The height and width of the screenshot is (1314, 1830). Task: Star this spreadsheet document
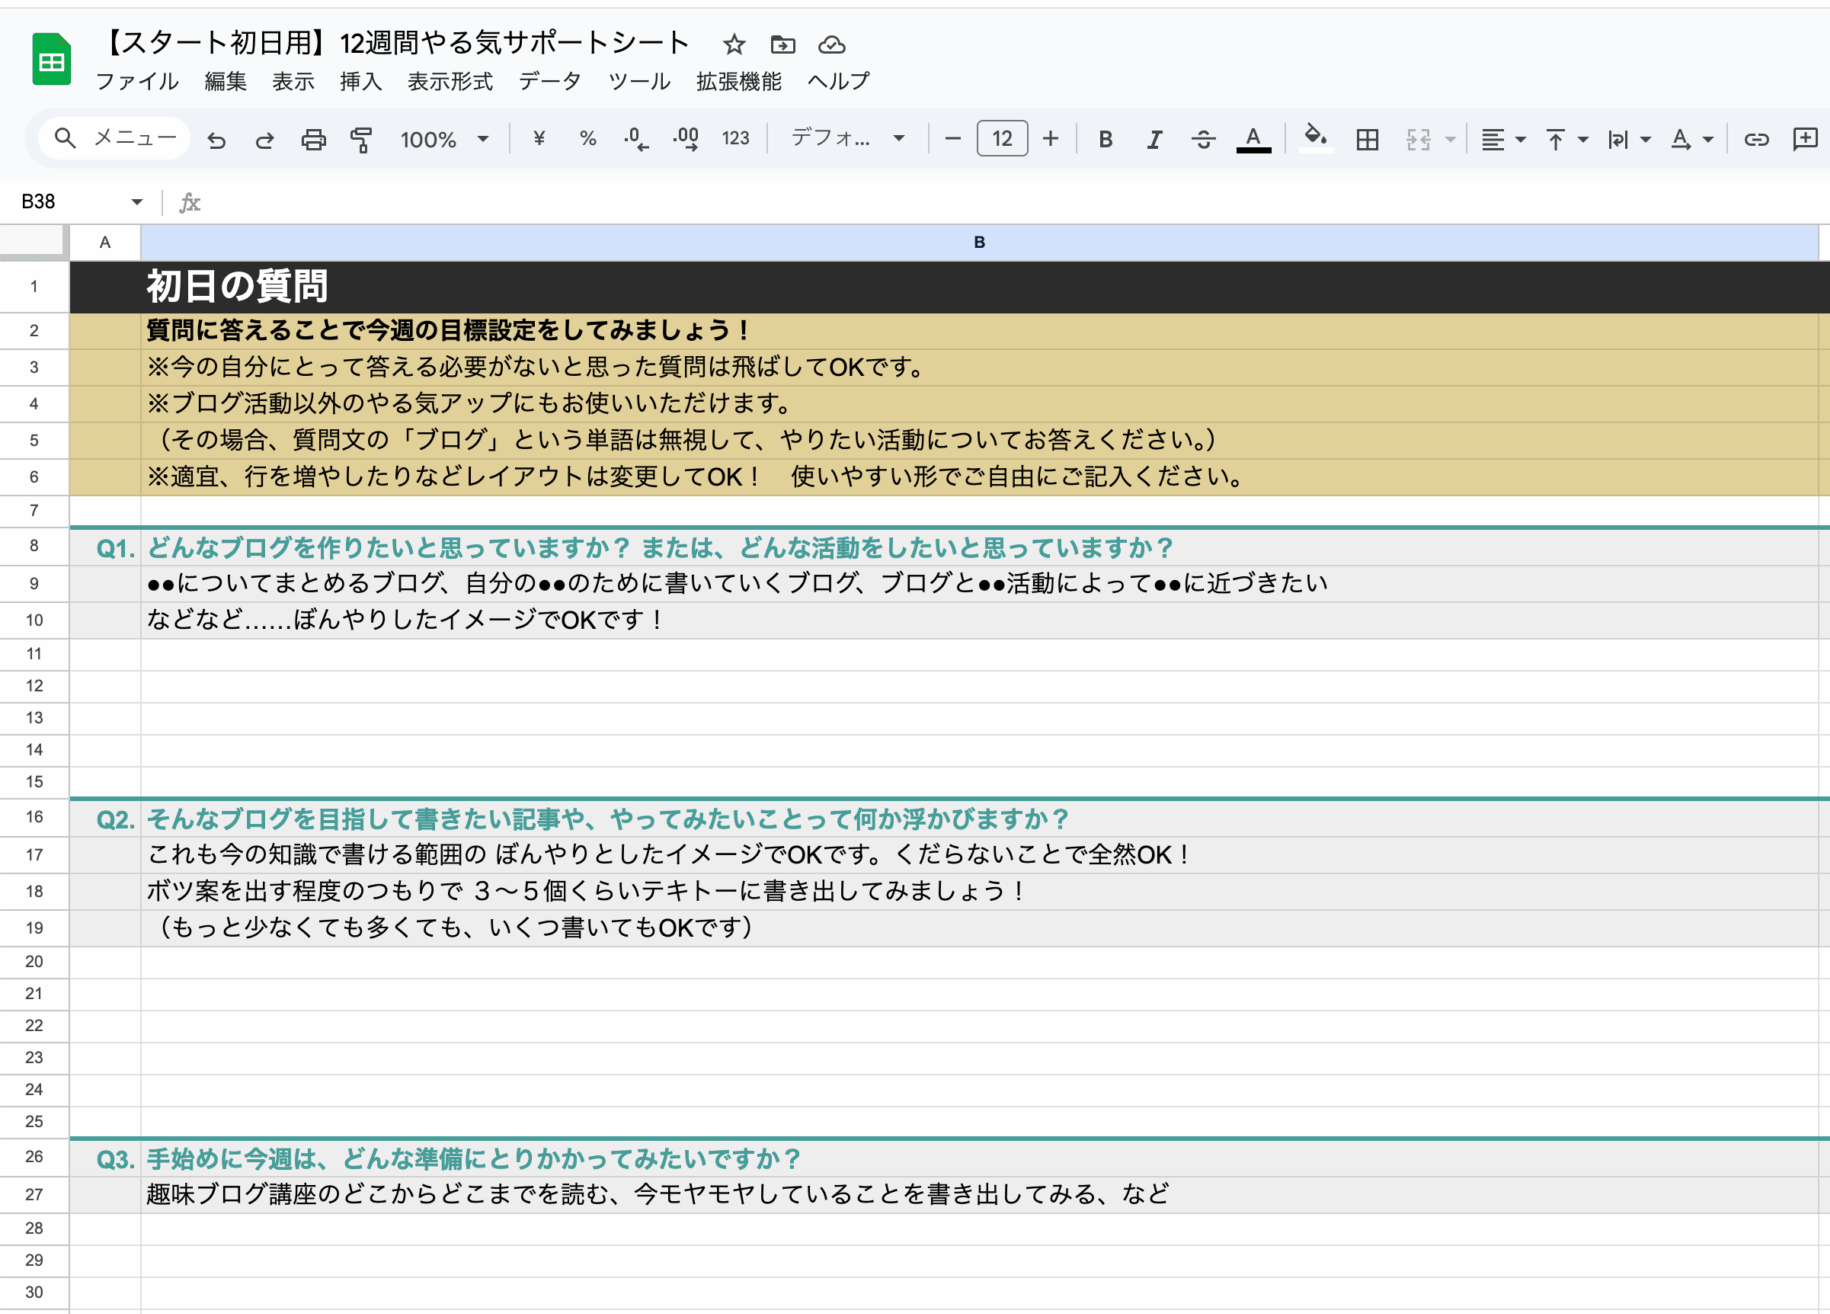point(734,44)
